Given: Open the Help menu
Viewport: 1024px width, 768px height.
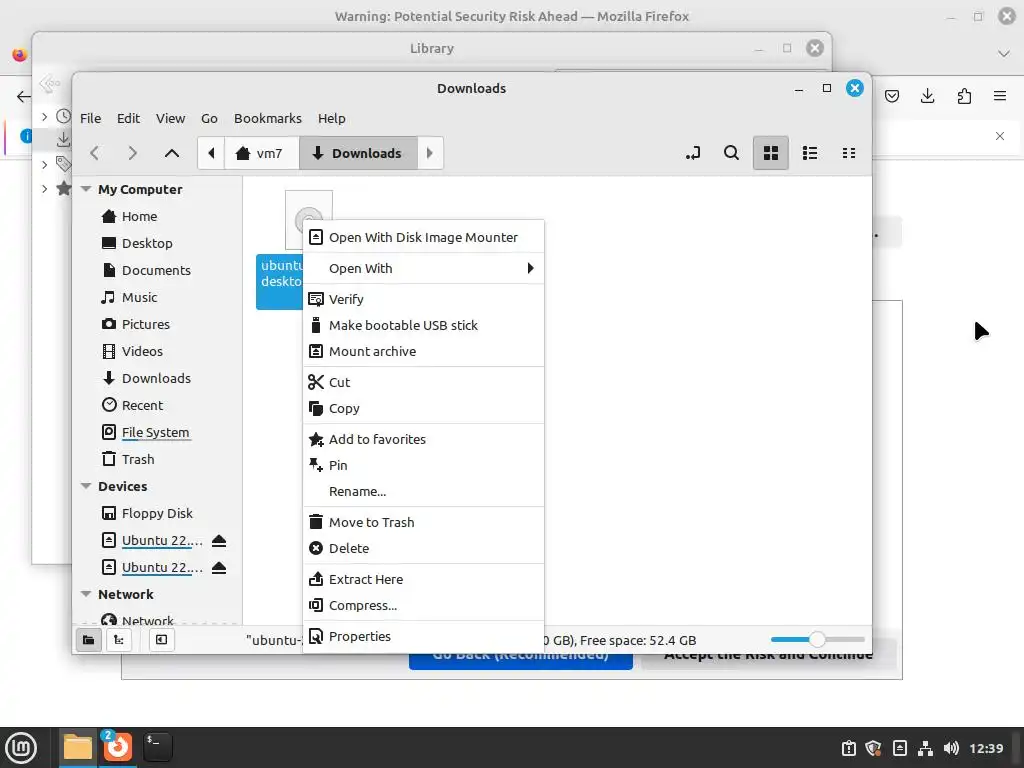Looking at the screenshot, I should point(331,118).
